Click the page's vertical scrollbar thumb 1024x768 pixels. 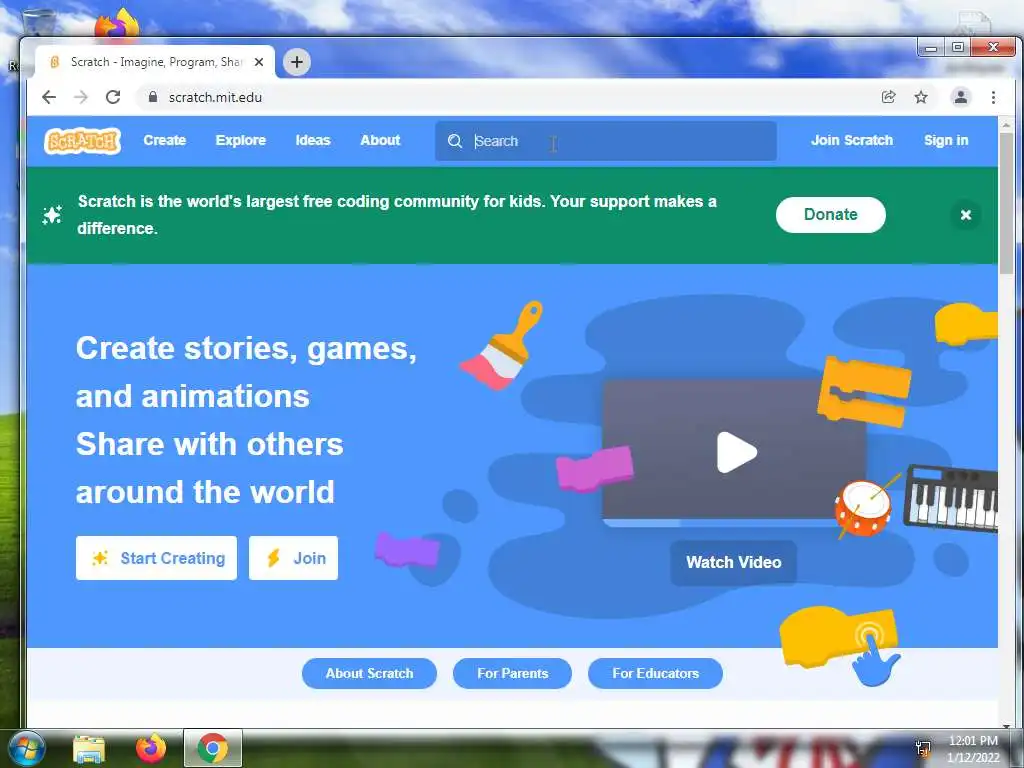(1006, 204)
